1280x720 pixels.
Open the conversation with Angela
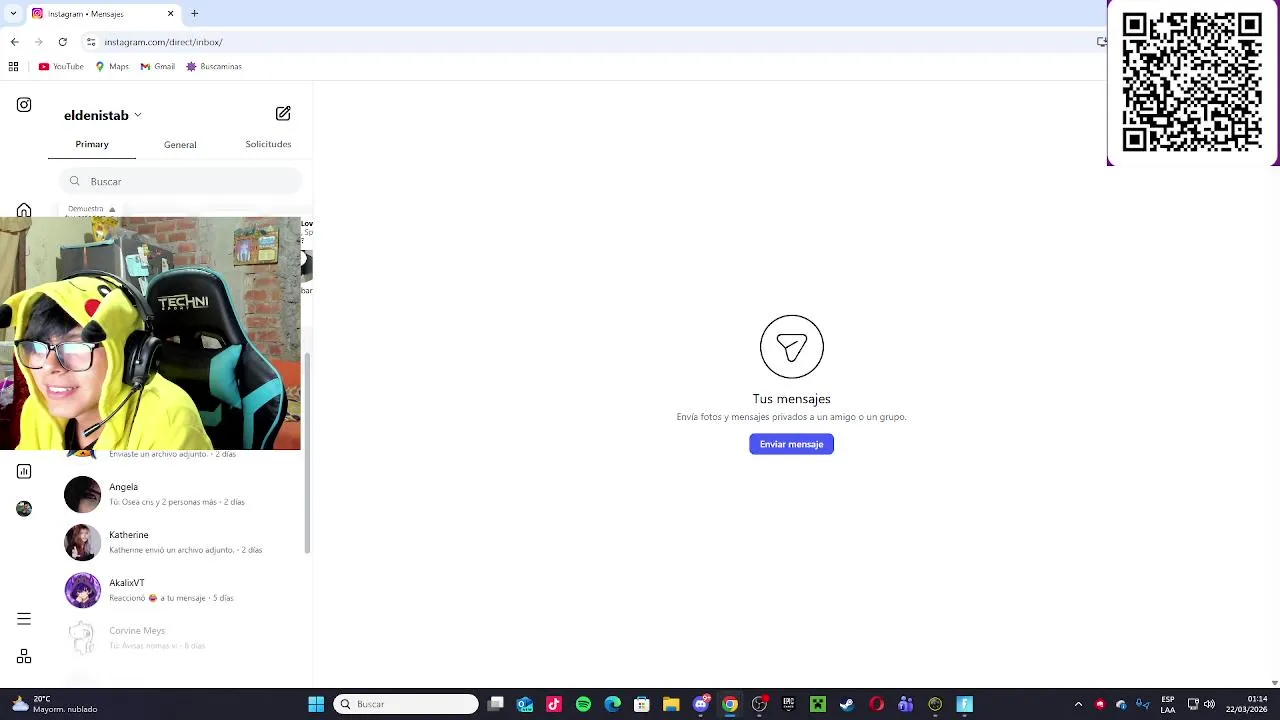[x=180, y=494]
